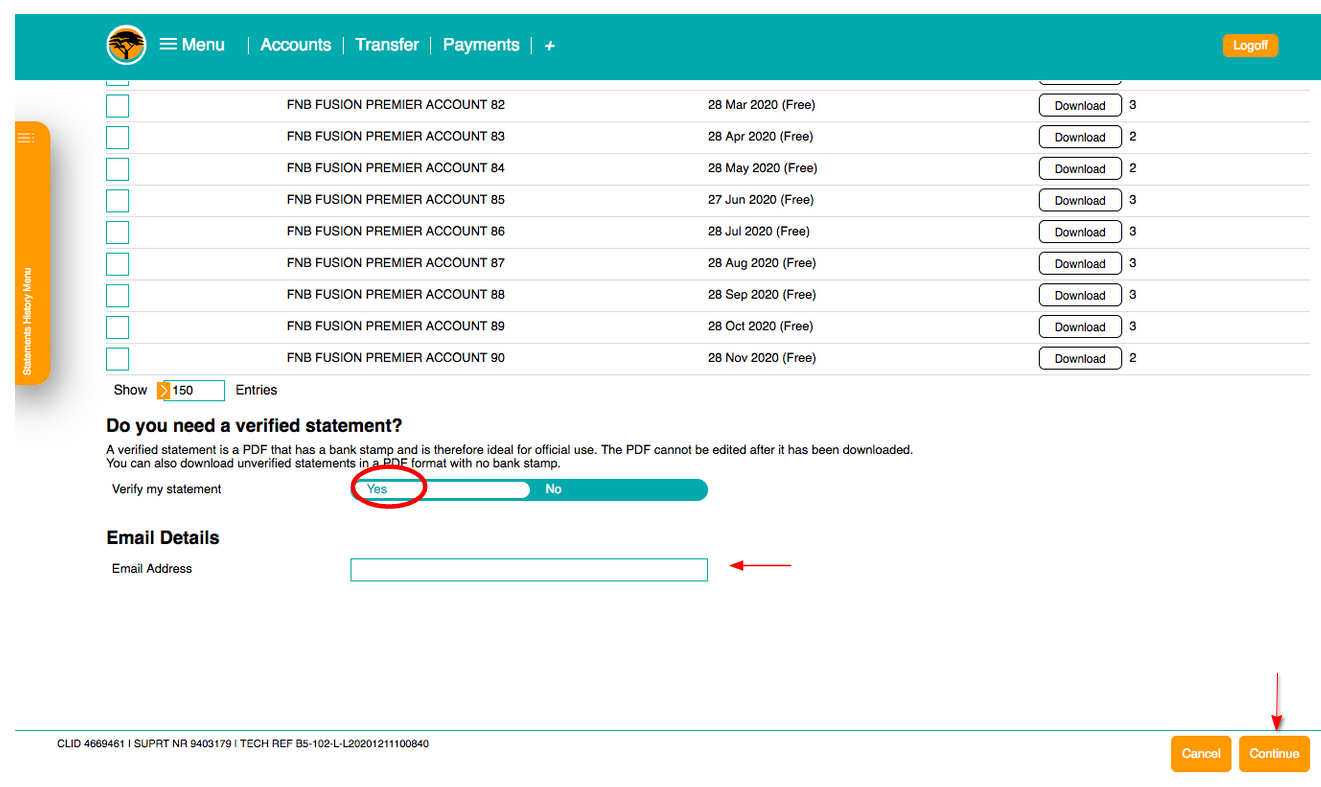The width and height of the screenshot is (1321, 787).
Task: Open the Accounts tab
Action: pos(295,45)
